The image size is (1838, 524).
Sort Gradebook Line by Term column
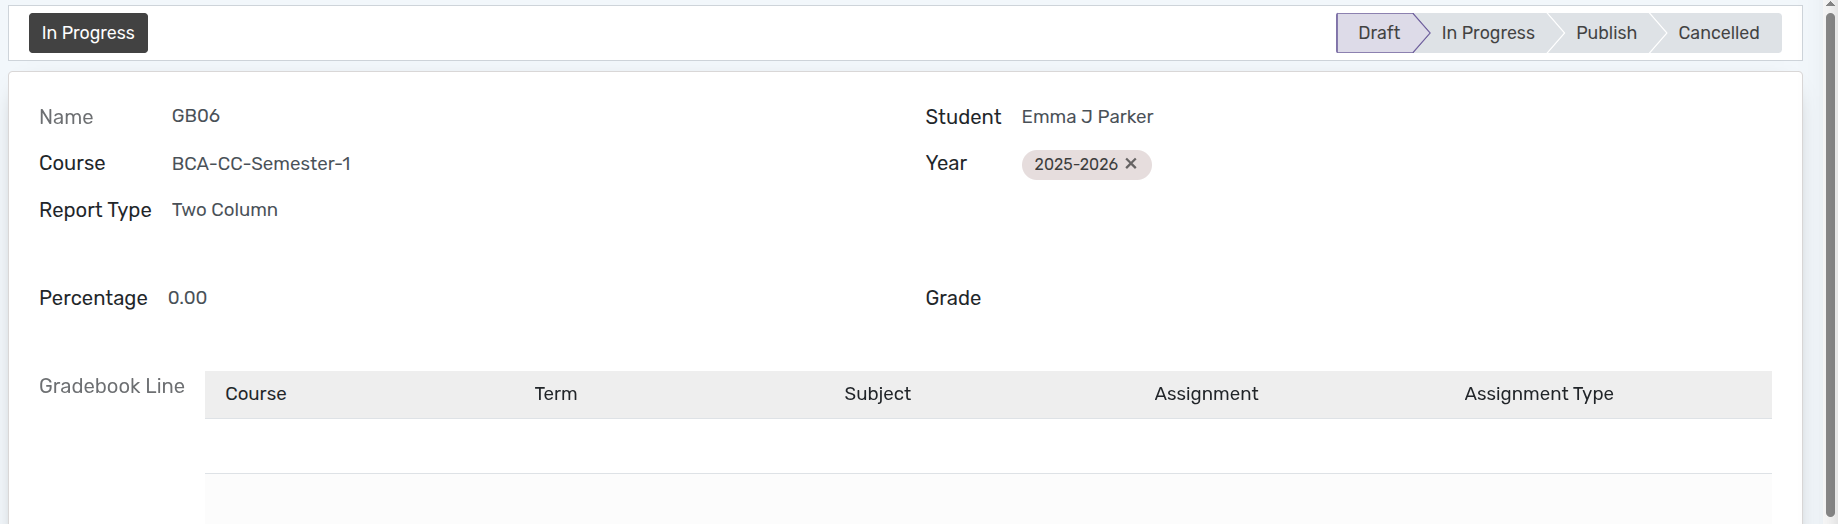[556, 394]
